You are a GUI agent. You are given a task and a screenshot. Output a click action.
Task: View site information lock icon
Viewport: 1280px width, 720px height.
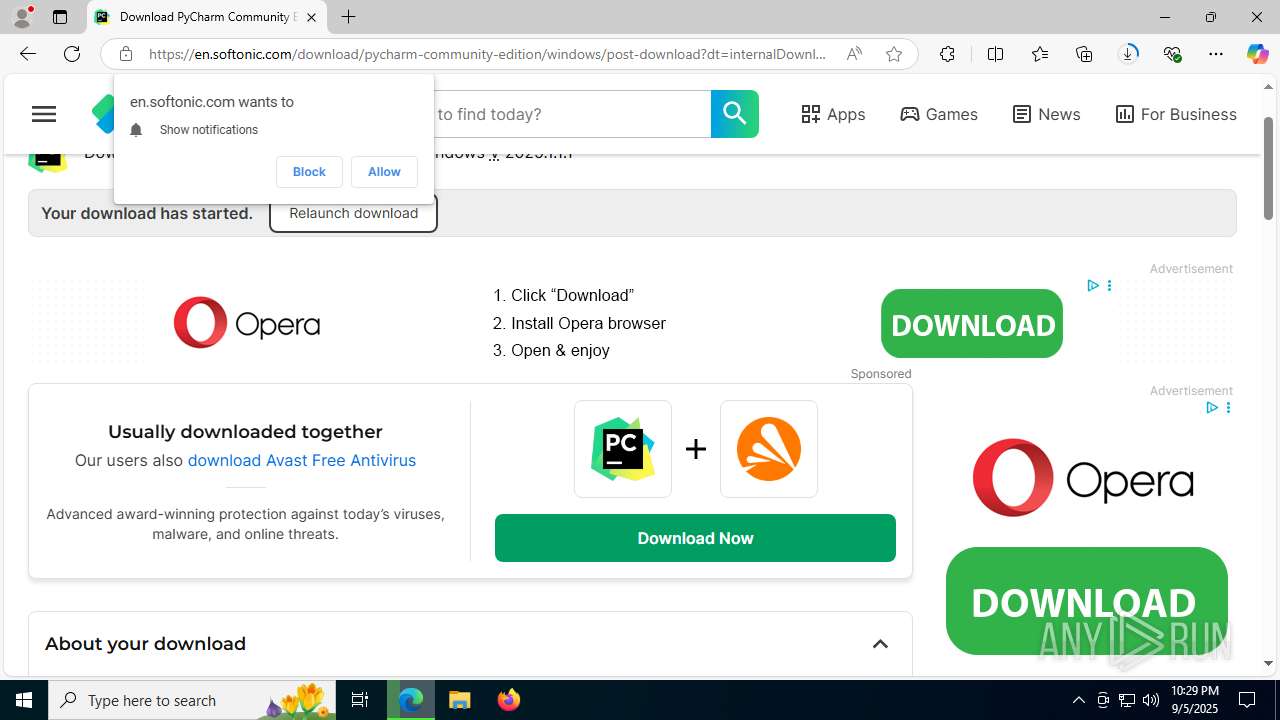(125, 54)
